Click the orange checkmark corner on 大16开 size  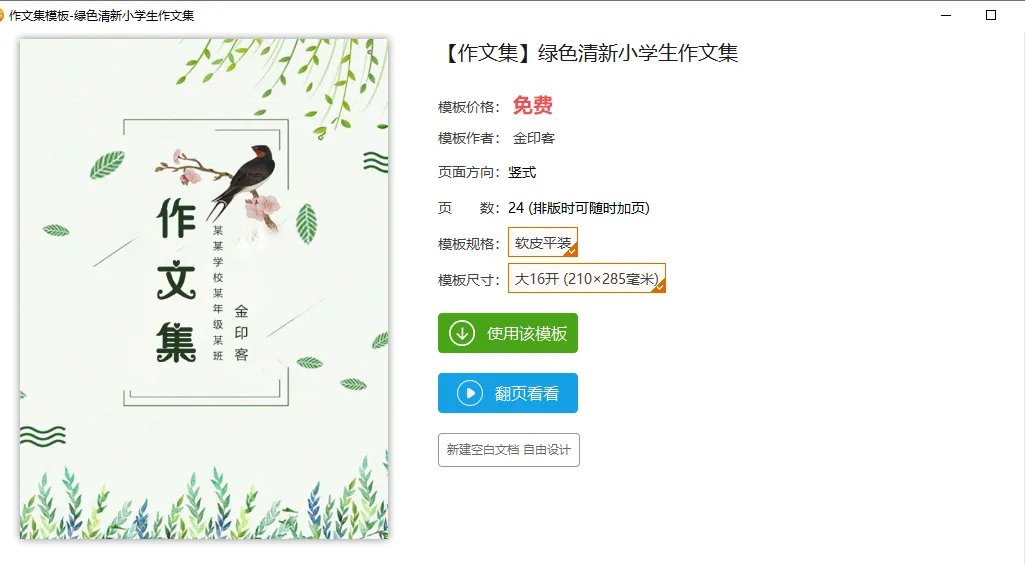660,286
